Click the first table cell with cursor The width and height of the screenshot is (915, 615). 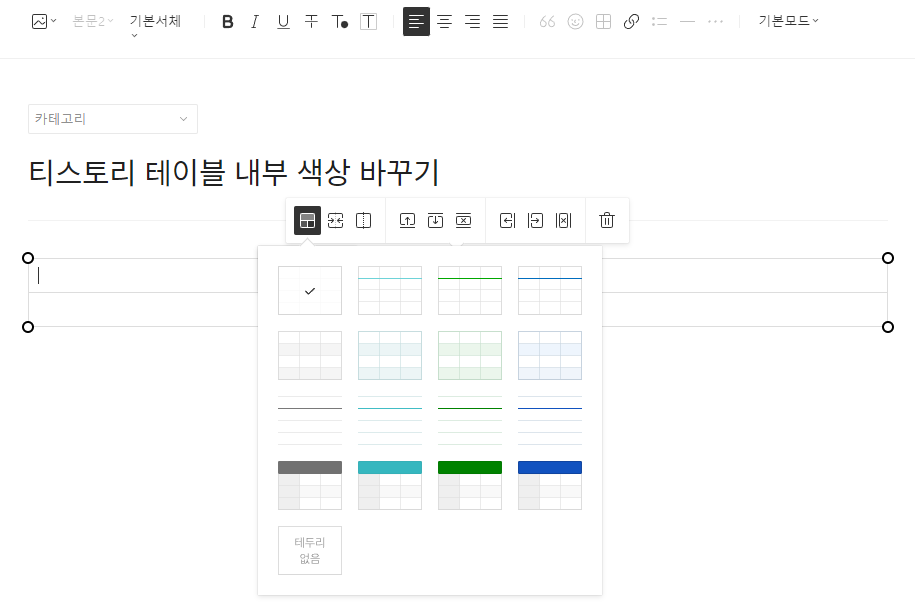[x=143, y=275]
